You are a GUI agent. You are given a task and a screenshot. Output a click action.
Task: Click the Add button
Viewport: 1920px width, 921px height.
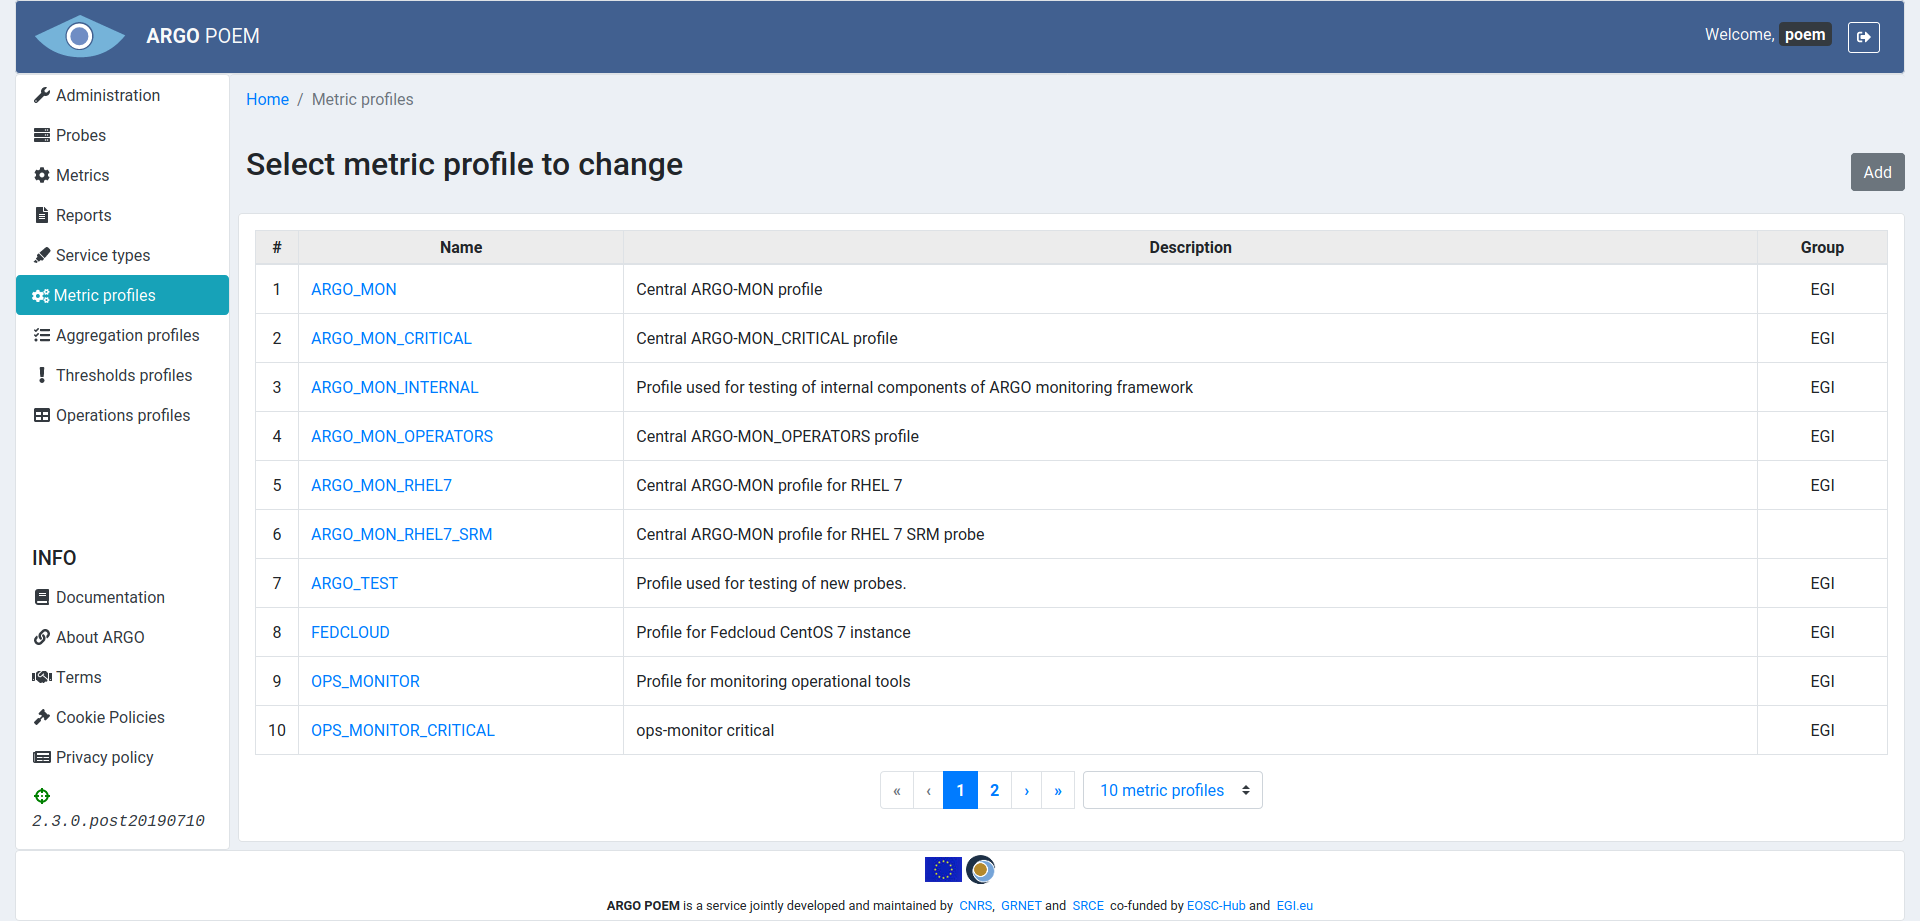(x=1877, y=172)
